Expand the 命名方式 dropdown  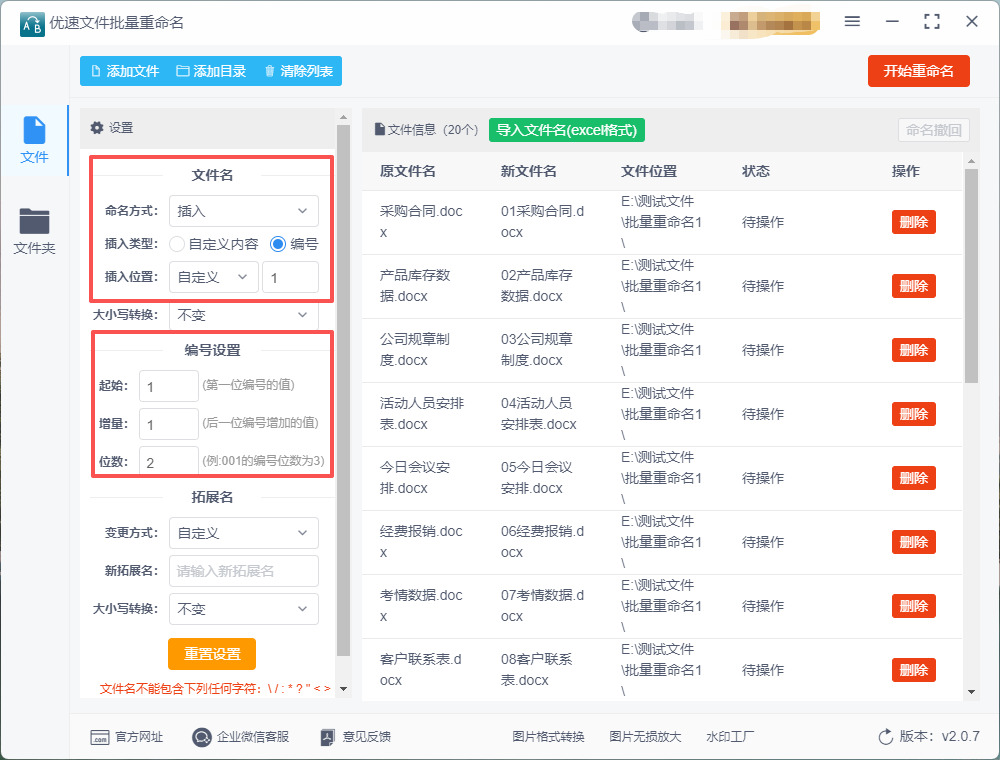(x=243, y=211)
